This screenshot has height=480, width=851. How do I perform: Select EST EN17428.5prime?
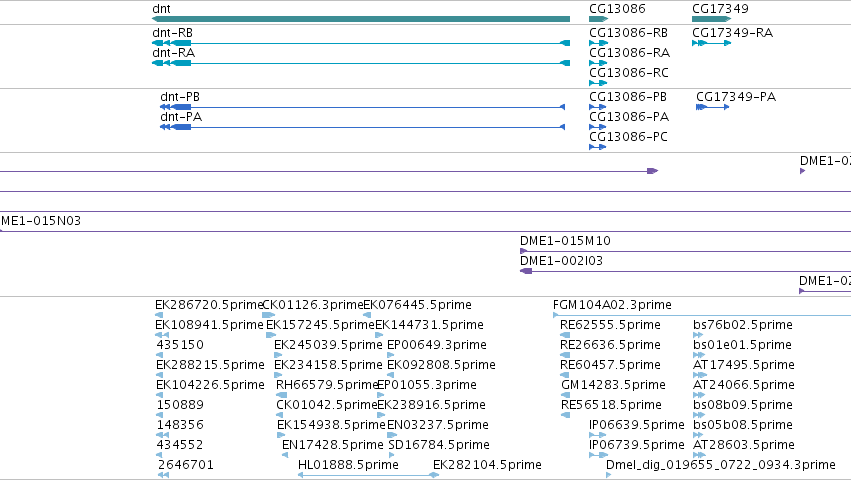point(333,445)
